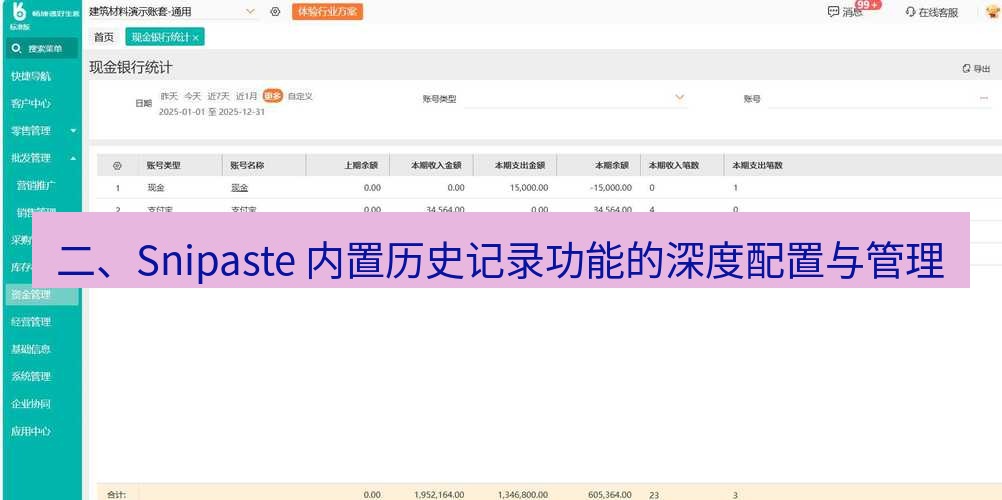
Task: Click the 本期收入笔数 column header
Action: [x=674, y=166]
